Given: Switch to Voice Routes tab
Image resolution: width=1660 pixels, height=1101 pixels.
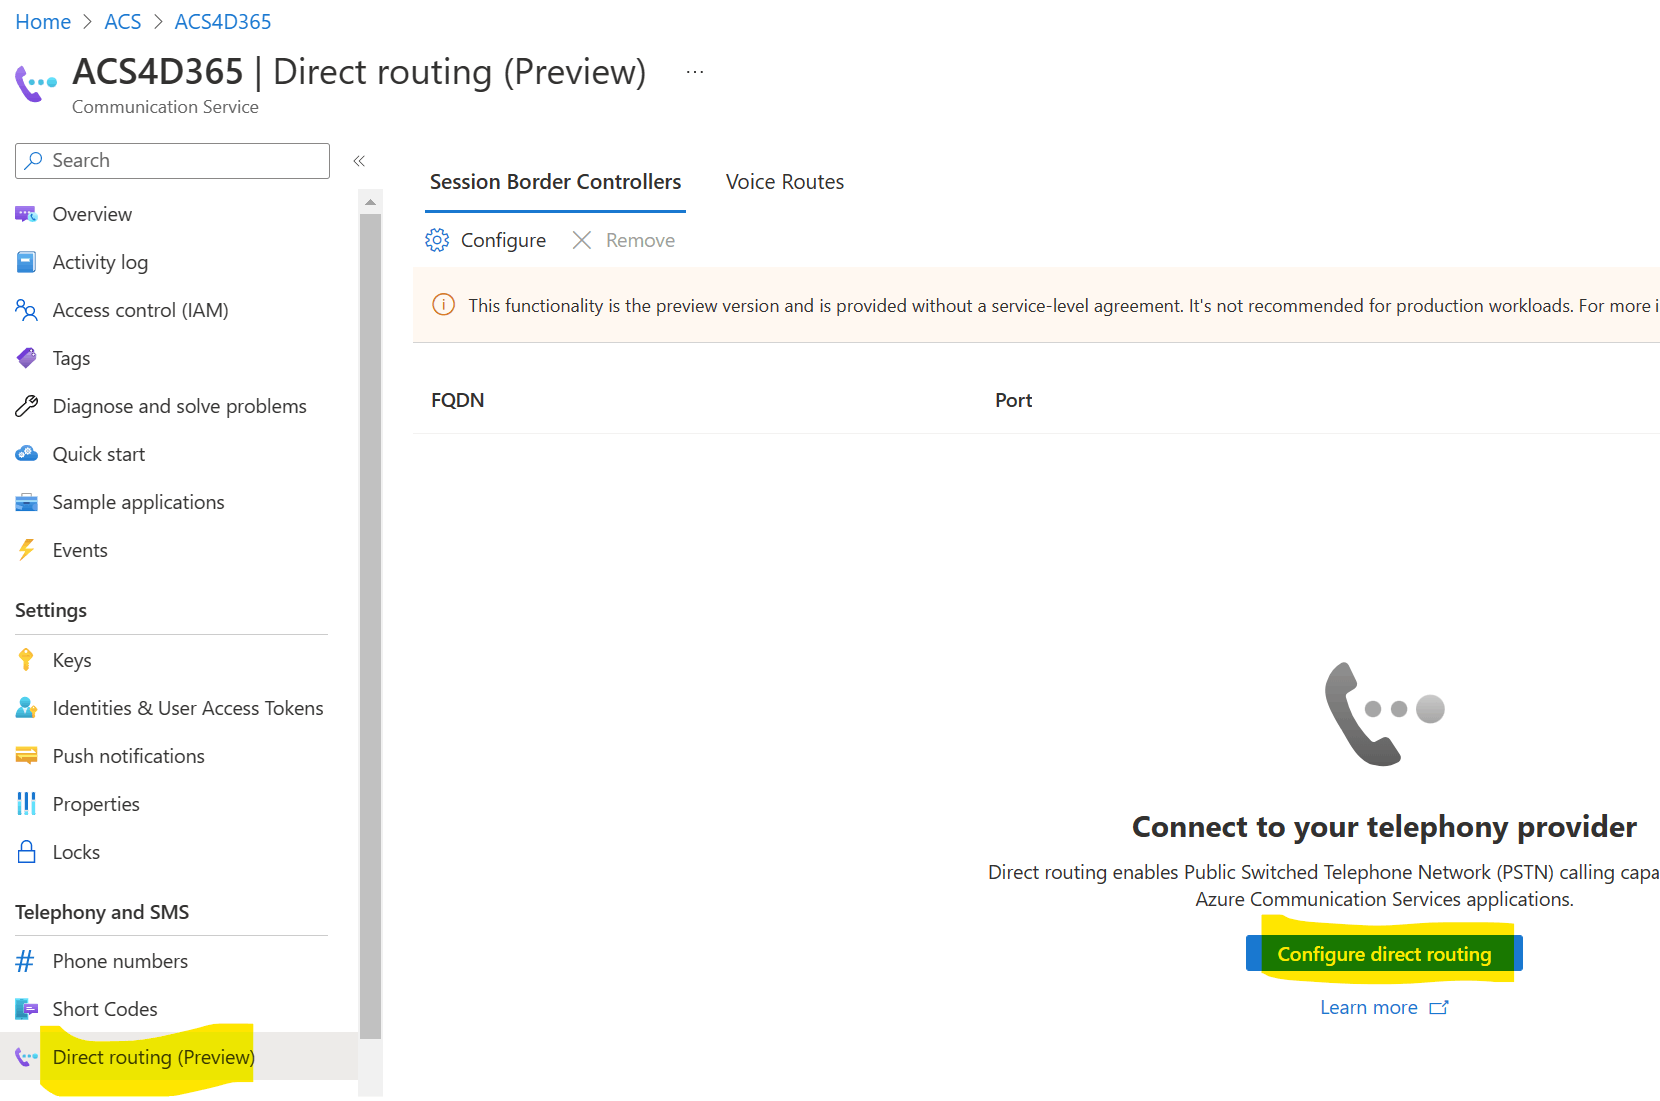Looking at the screenshot, I should click(785, 182).
